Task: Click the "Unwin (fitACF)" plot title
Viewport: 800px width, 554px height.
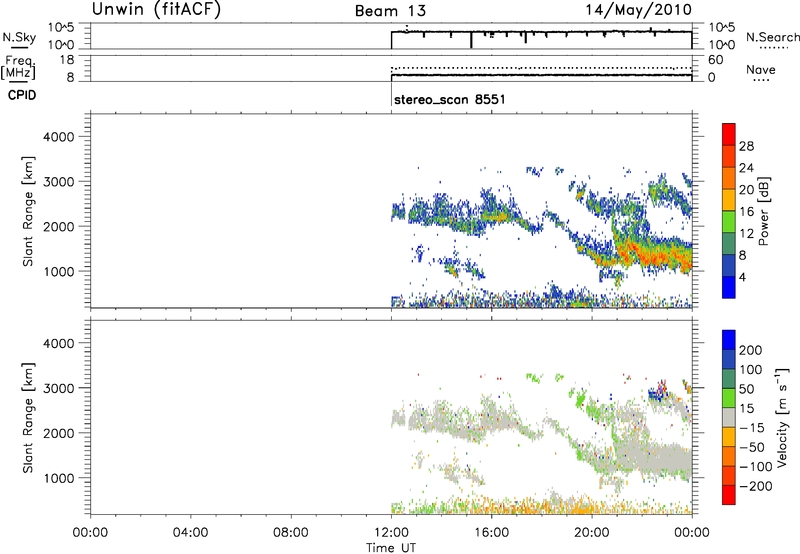Action: tap(156, 9)
